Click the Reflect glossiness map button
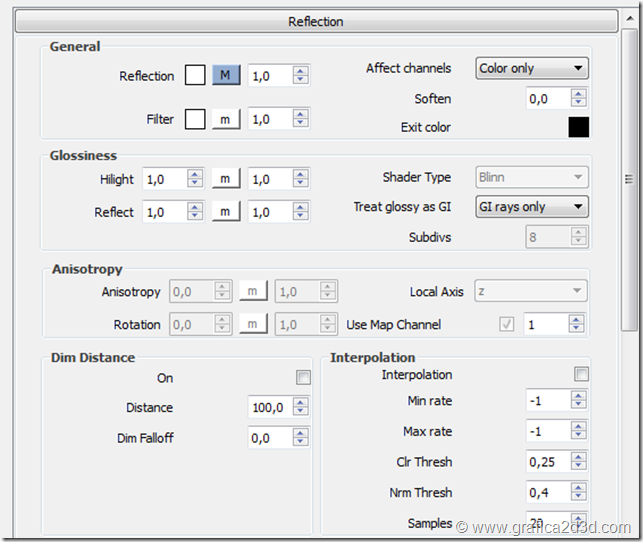 (226, 211)
